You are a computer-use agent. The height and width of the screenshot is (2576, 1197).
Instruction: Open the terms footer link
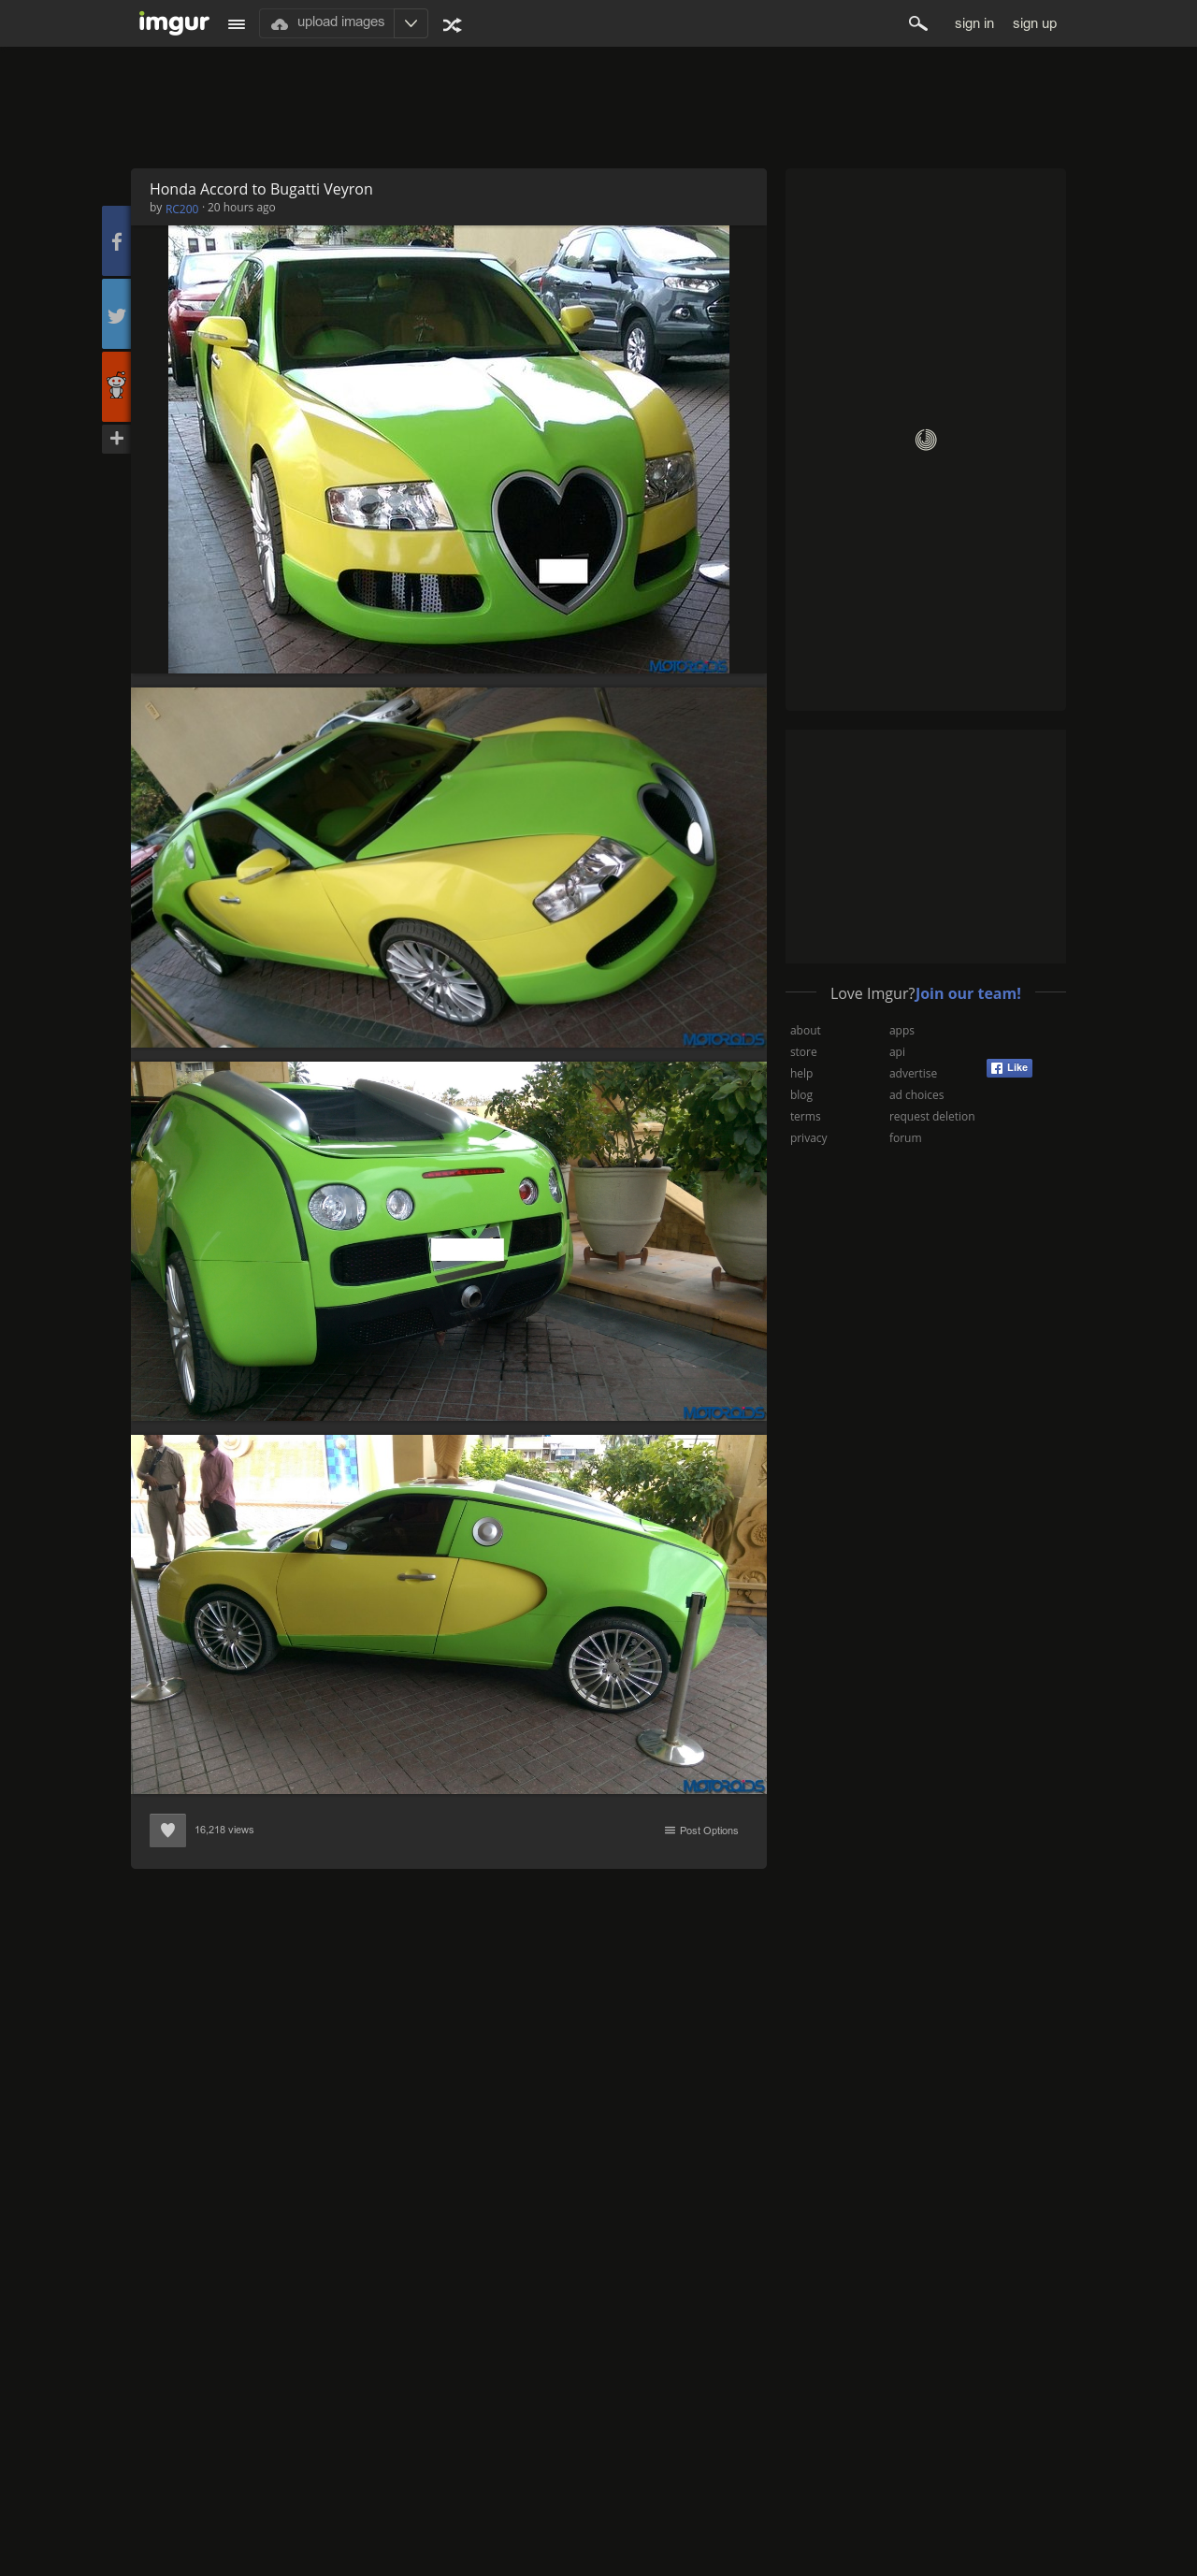pyautogui.click(x=805, y=1116)
